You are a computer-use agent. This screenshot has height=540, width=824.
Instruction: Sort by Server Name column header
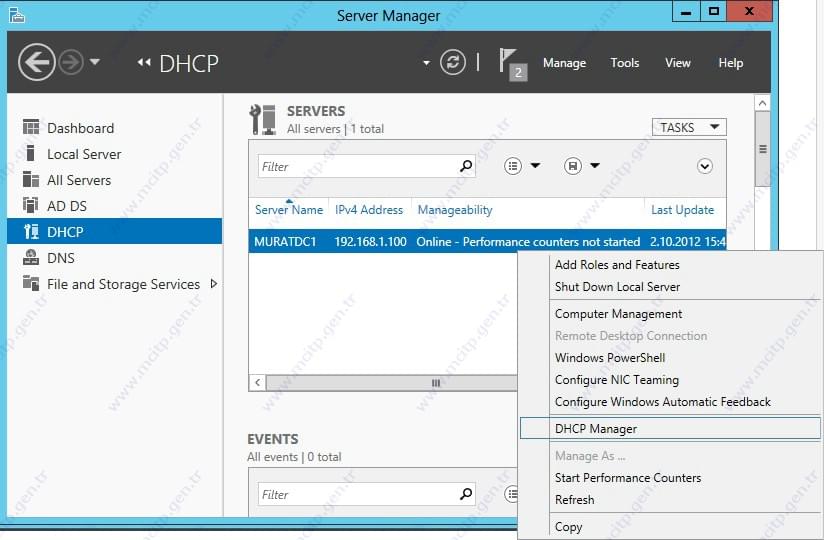[x=289, y=210]
